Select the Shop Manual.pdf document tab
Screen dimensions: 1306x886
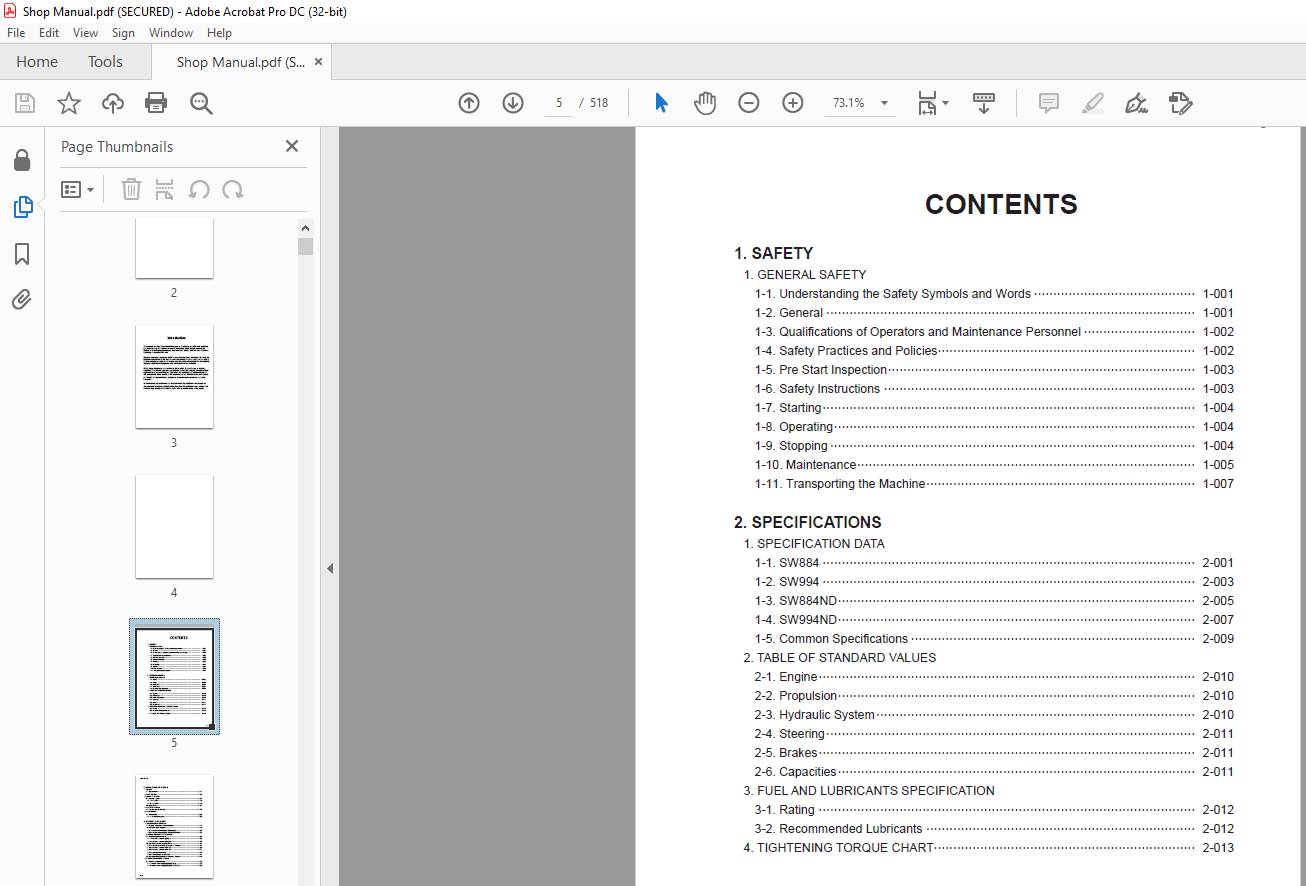[x=241, y=62]
